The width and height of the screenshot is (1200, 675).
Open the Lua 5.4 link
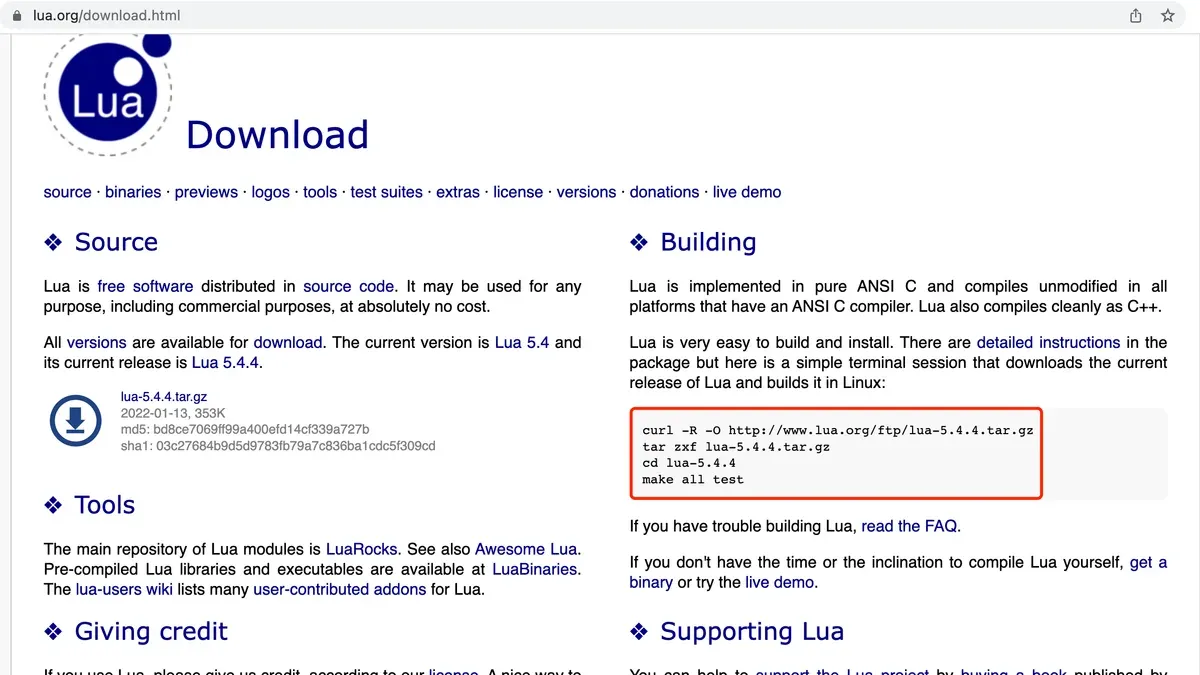[522, 342]
